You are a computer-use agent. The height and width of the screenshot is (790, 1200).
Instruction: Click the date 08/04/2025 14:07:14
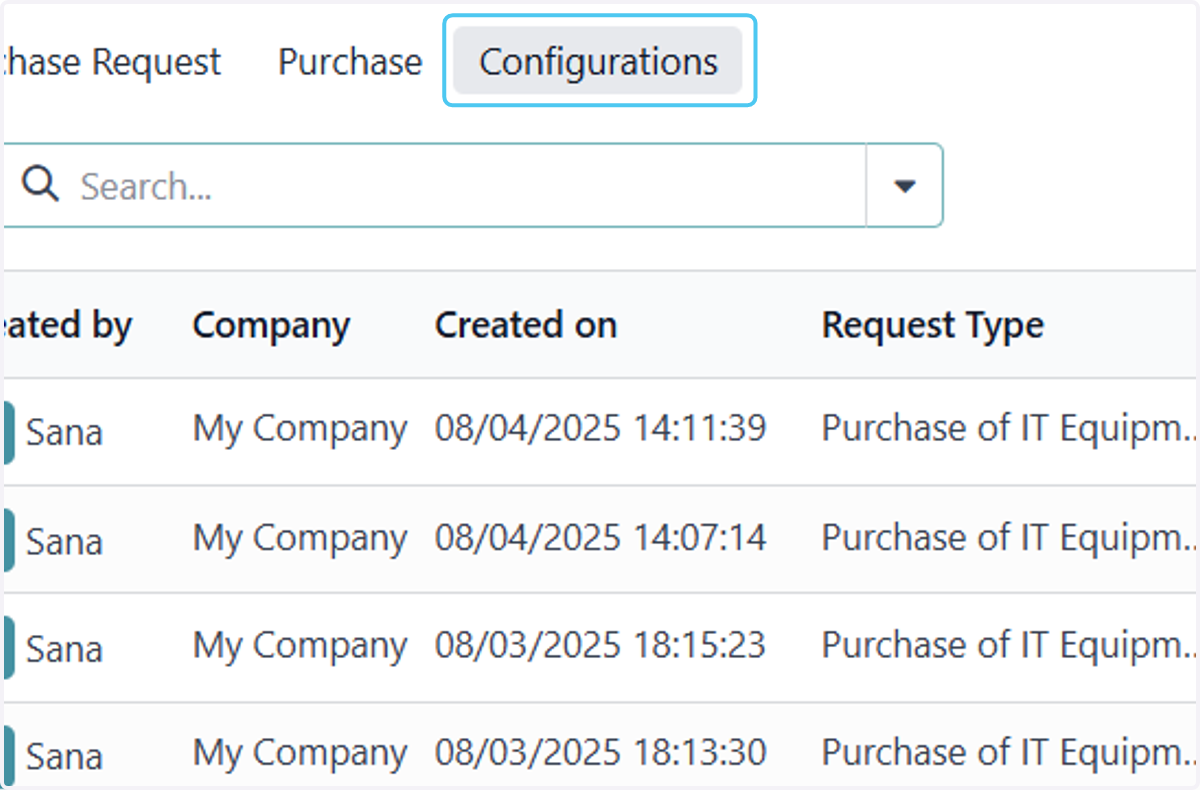(x=601, y=537)
